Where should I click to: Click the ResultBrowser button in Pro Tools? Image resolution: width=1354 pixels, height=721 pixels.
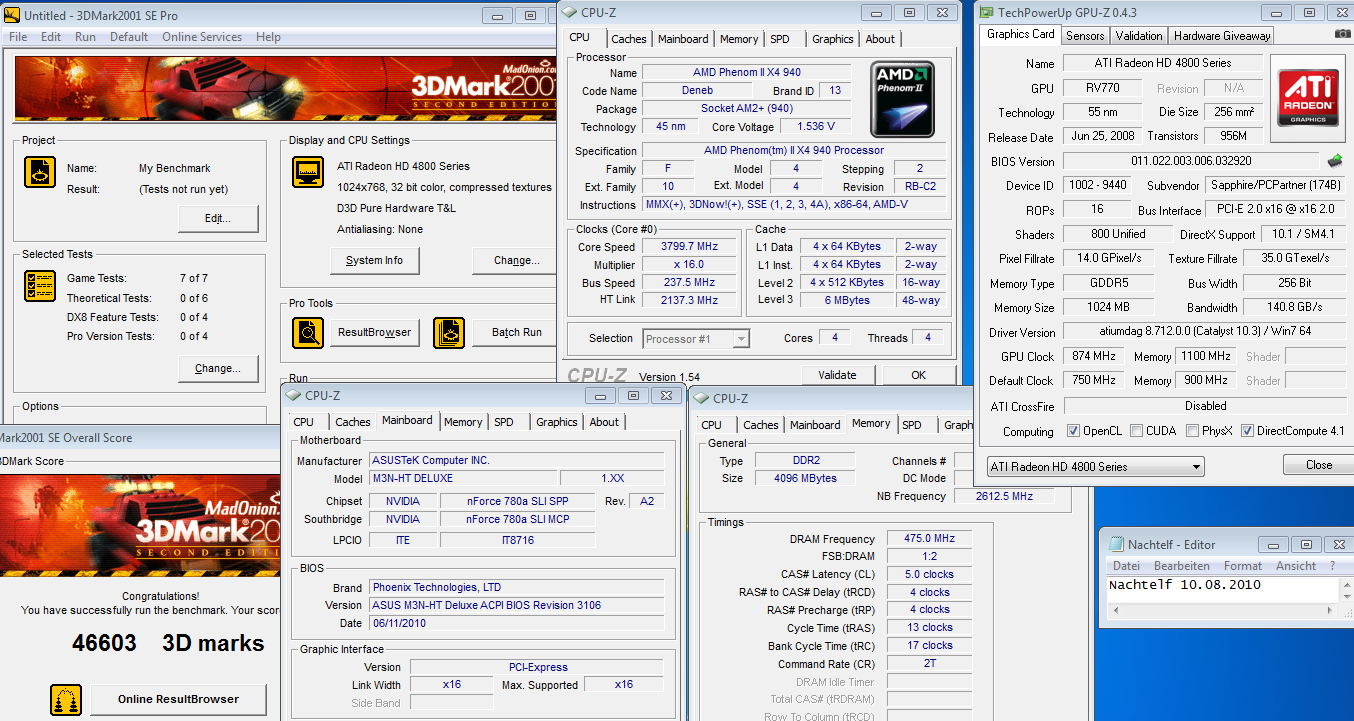click(374, 332)
